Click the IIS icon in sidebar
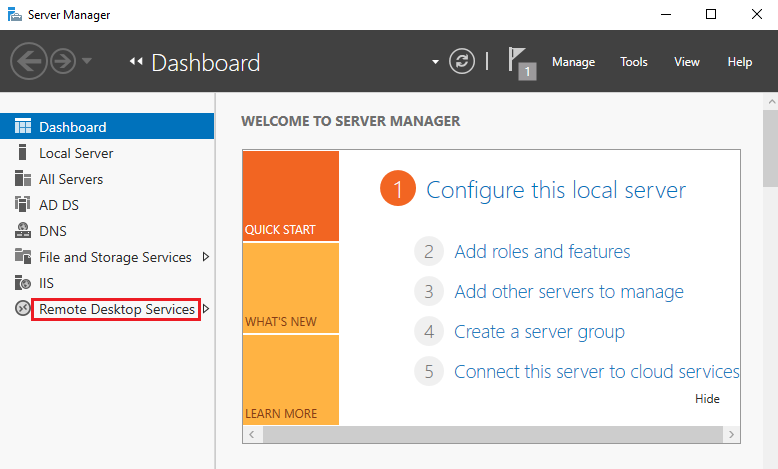The height and width of the screenshot is (469, 778). 23,283
